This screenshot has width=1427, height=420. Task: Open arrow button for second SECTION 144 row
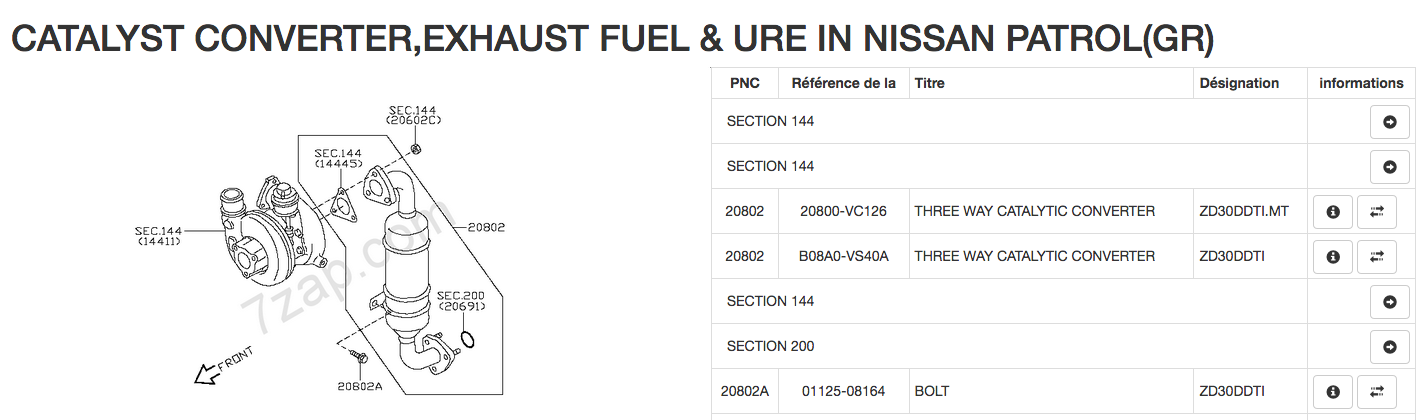pos(1389,167)
